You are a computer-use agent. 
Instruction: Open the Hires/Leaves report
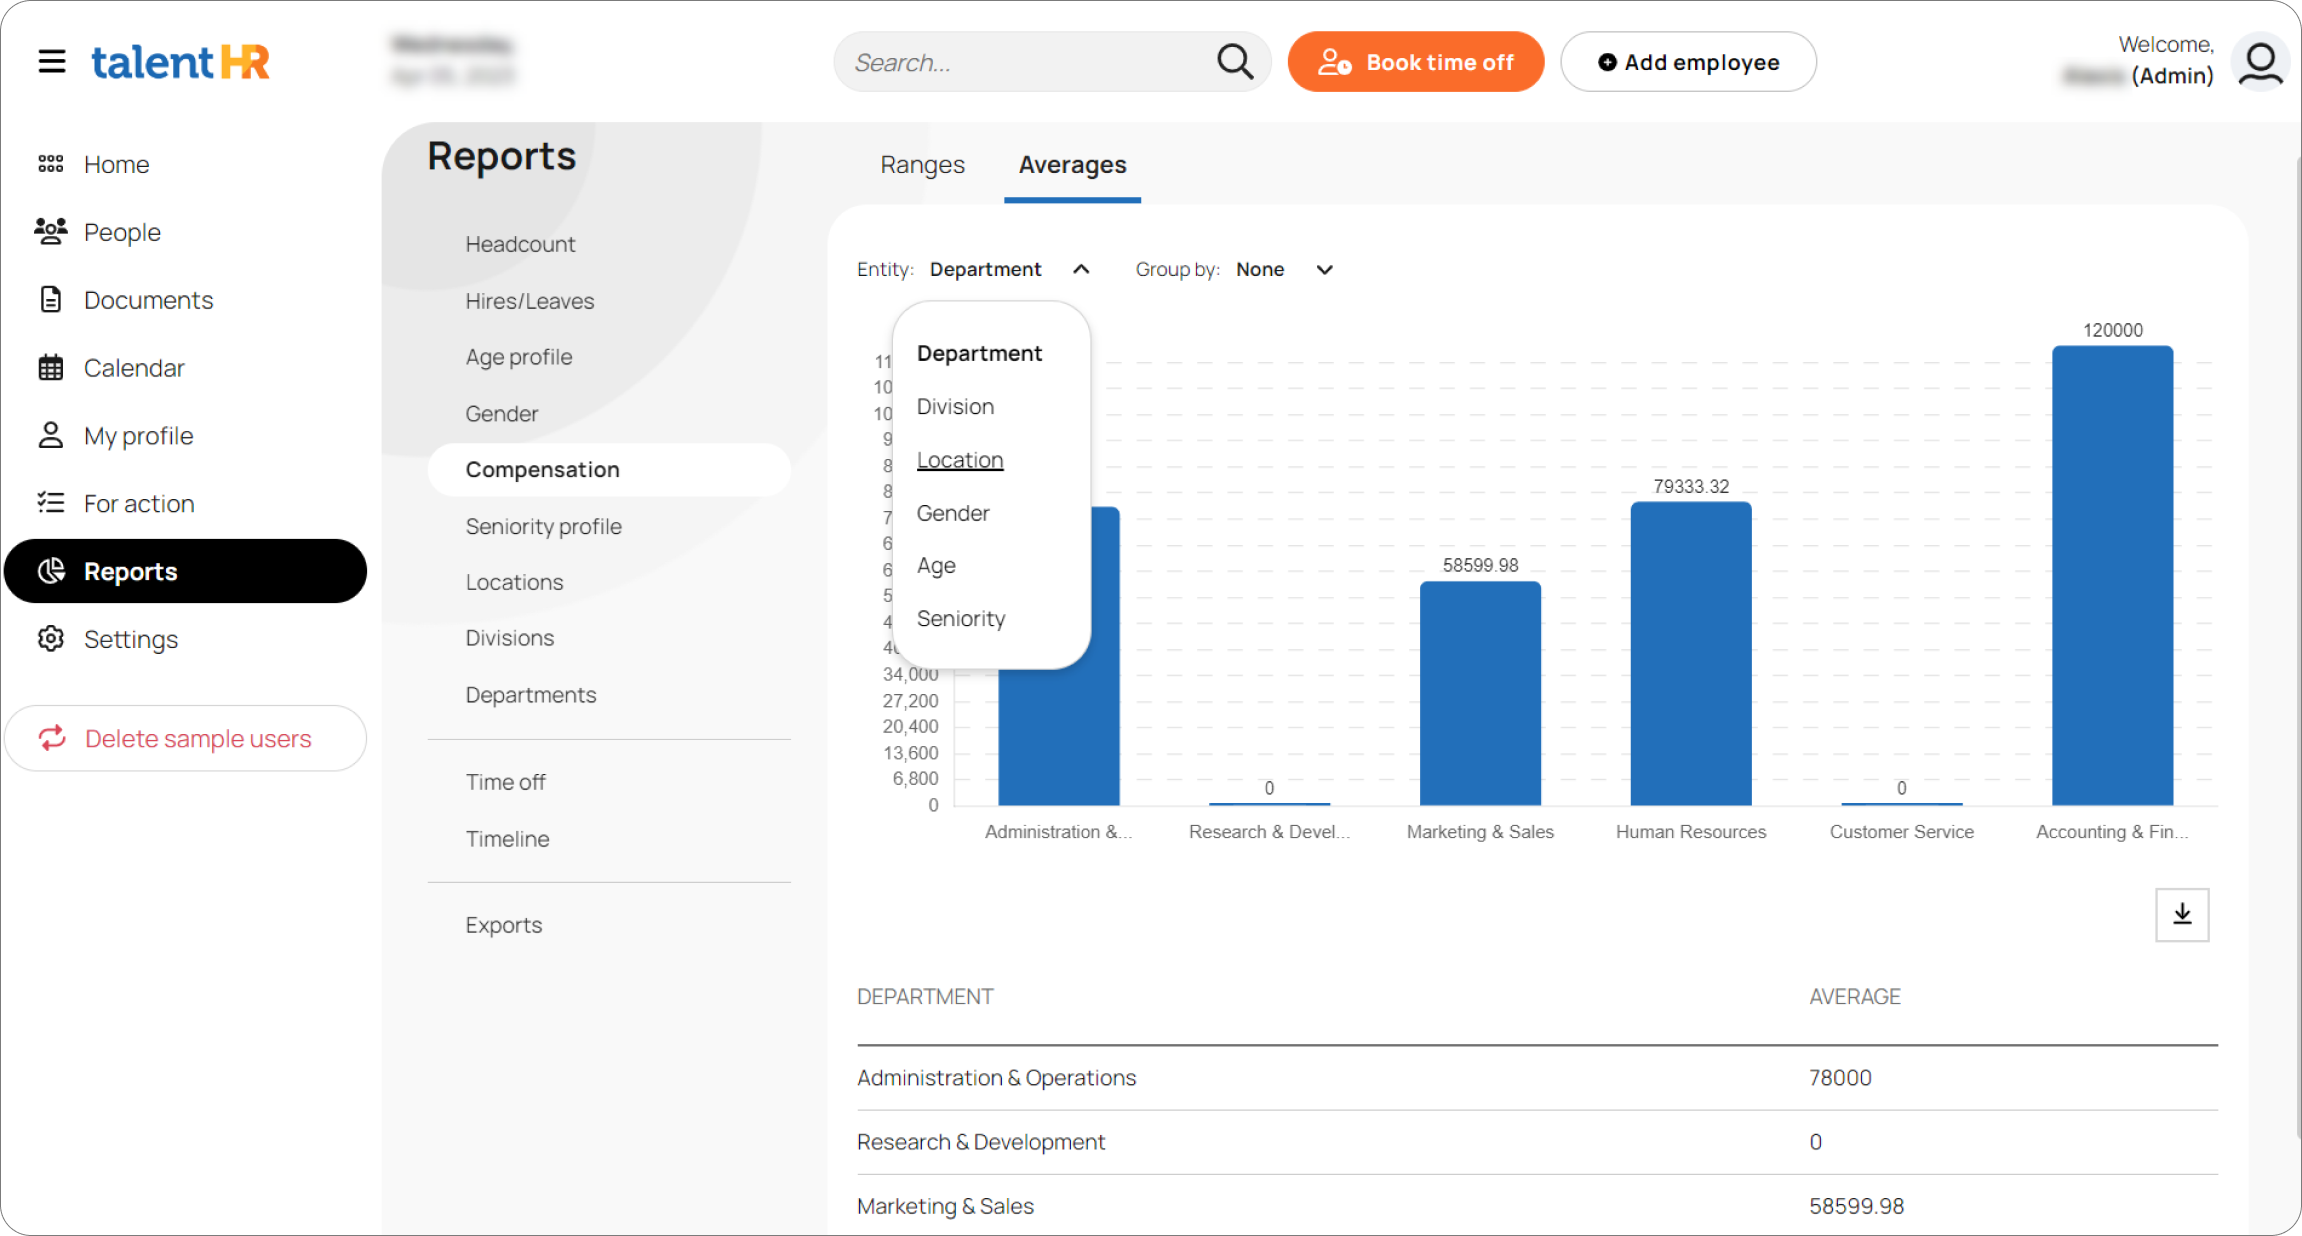[529, 301]
